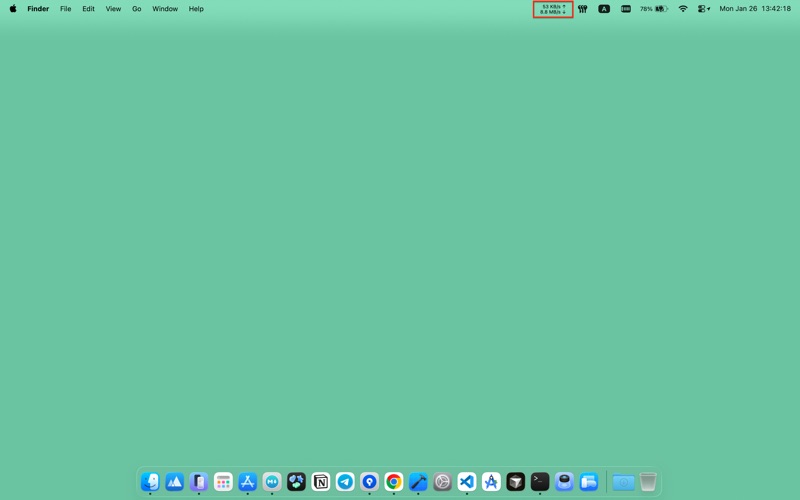Launch the blue mountain-peaks app in the Dock
800x500 pixels.
(174, 482)
